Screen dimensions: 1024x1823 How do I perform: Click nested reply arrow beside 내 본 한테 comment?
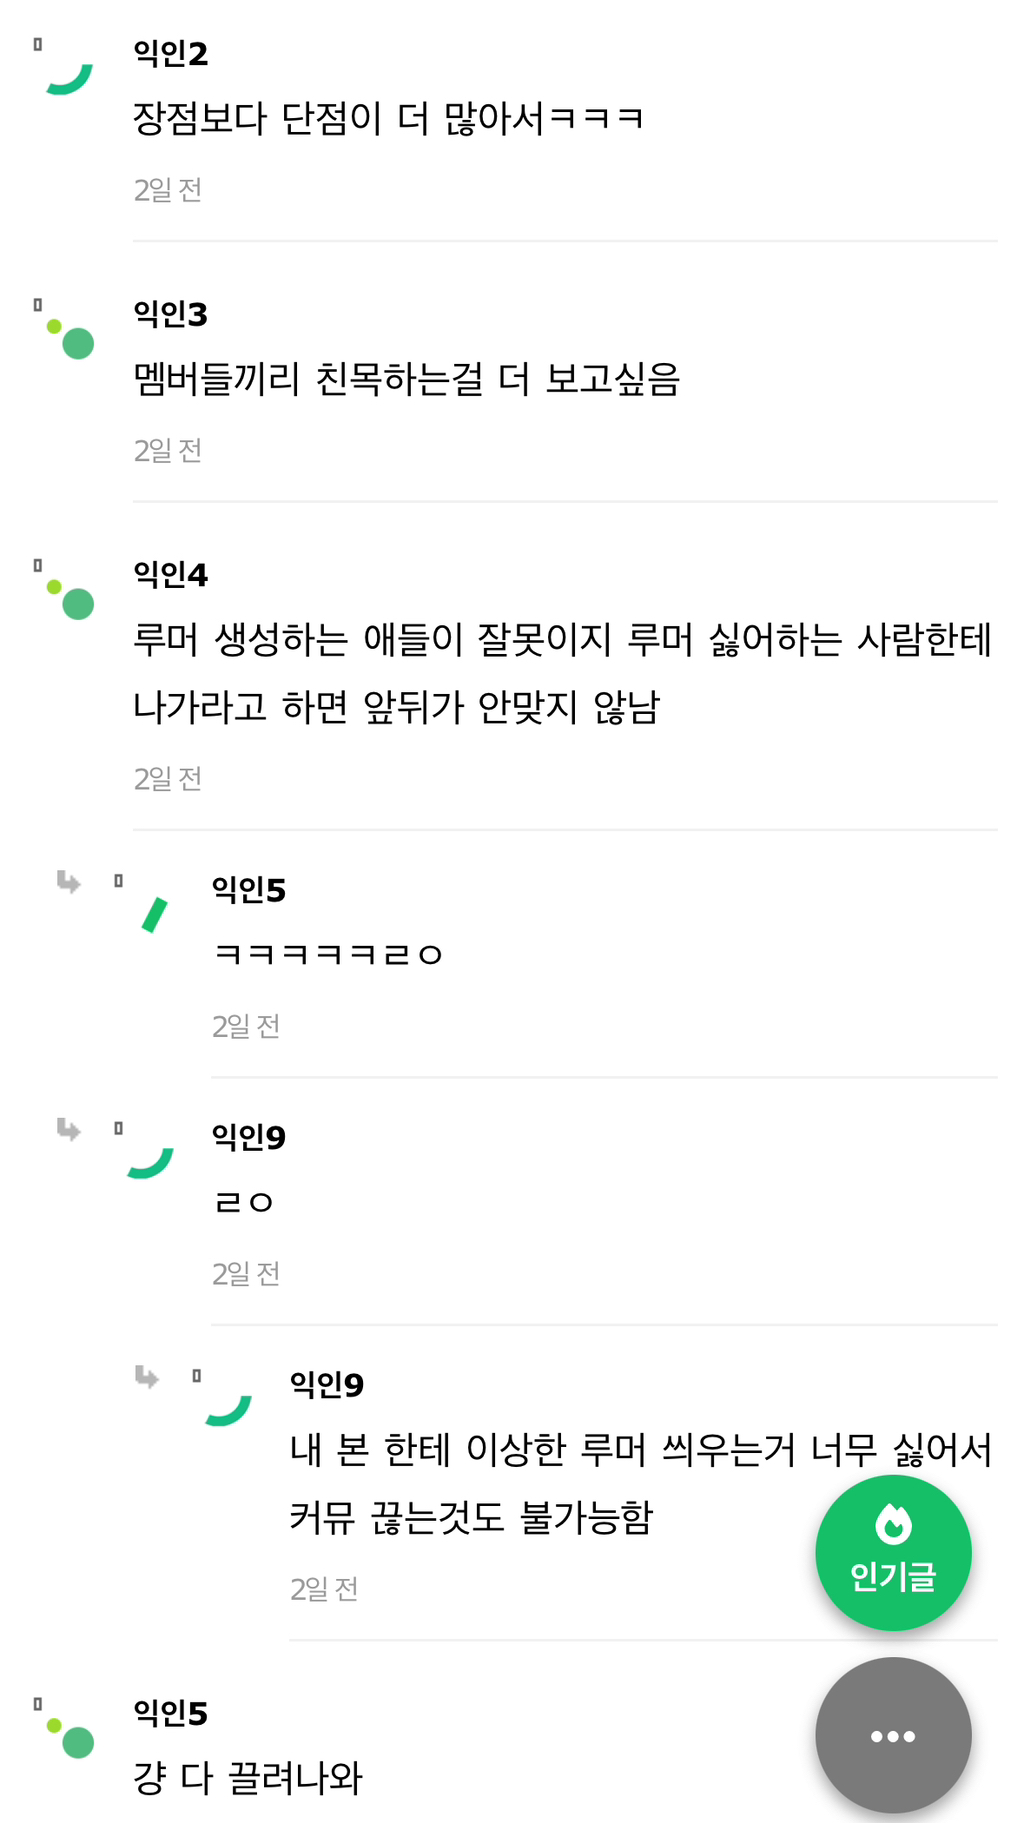[x=146, y=1377]
